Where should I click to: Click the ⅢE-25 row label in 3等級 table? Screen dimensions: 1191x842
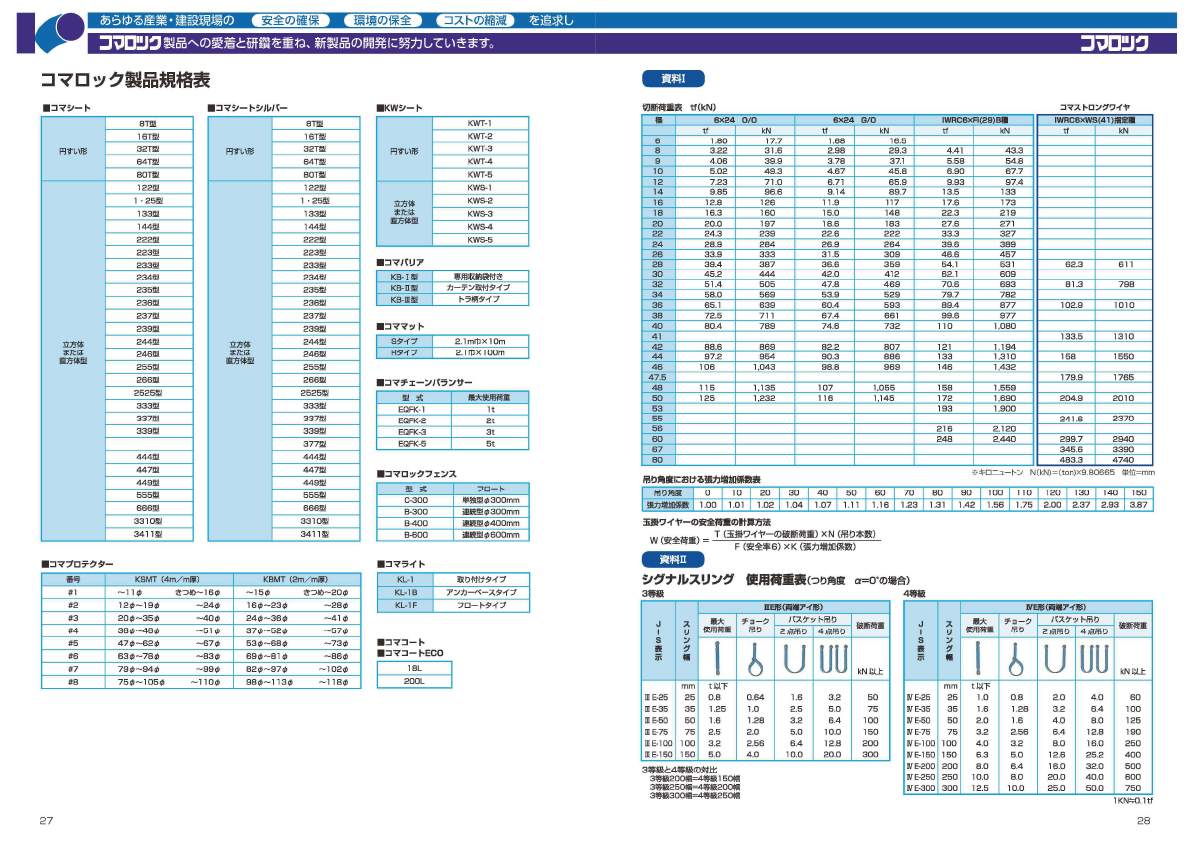click(x=656, y=698)
